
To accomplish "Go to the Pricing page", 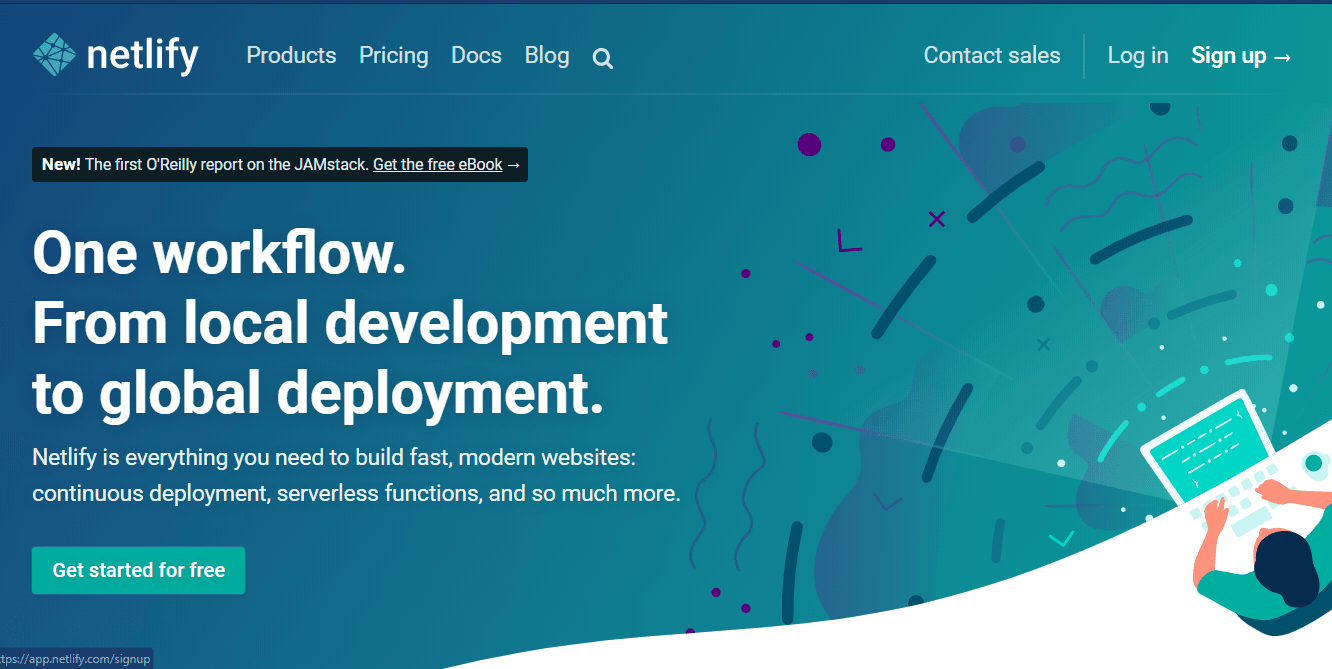I will pyautogui.click(x=393, y=56).
